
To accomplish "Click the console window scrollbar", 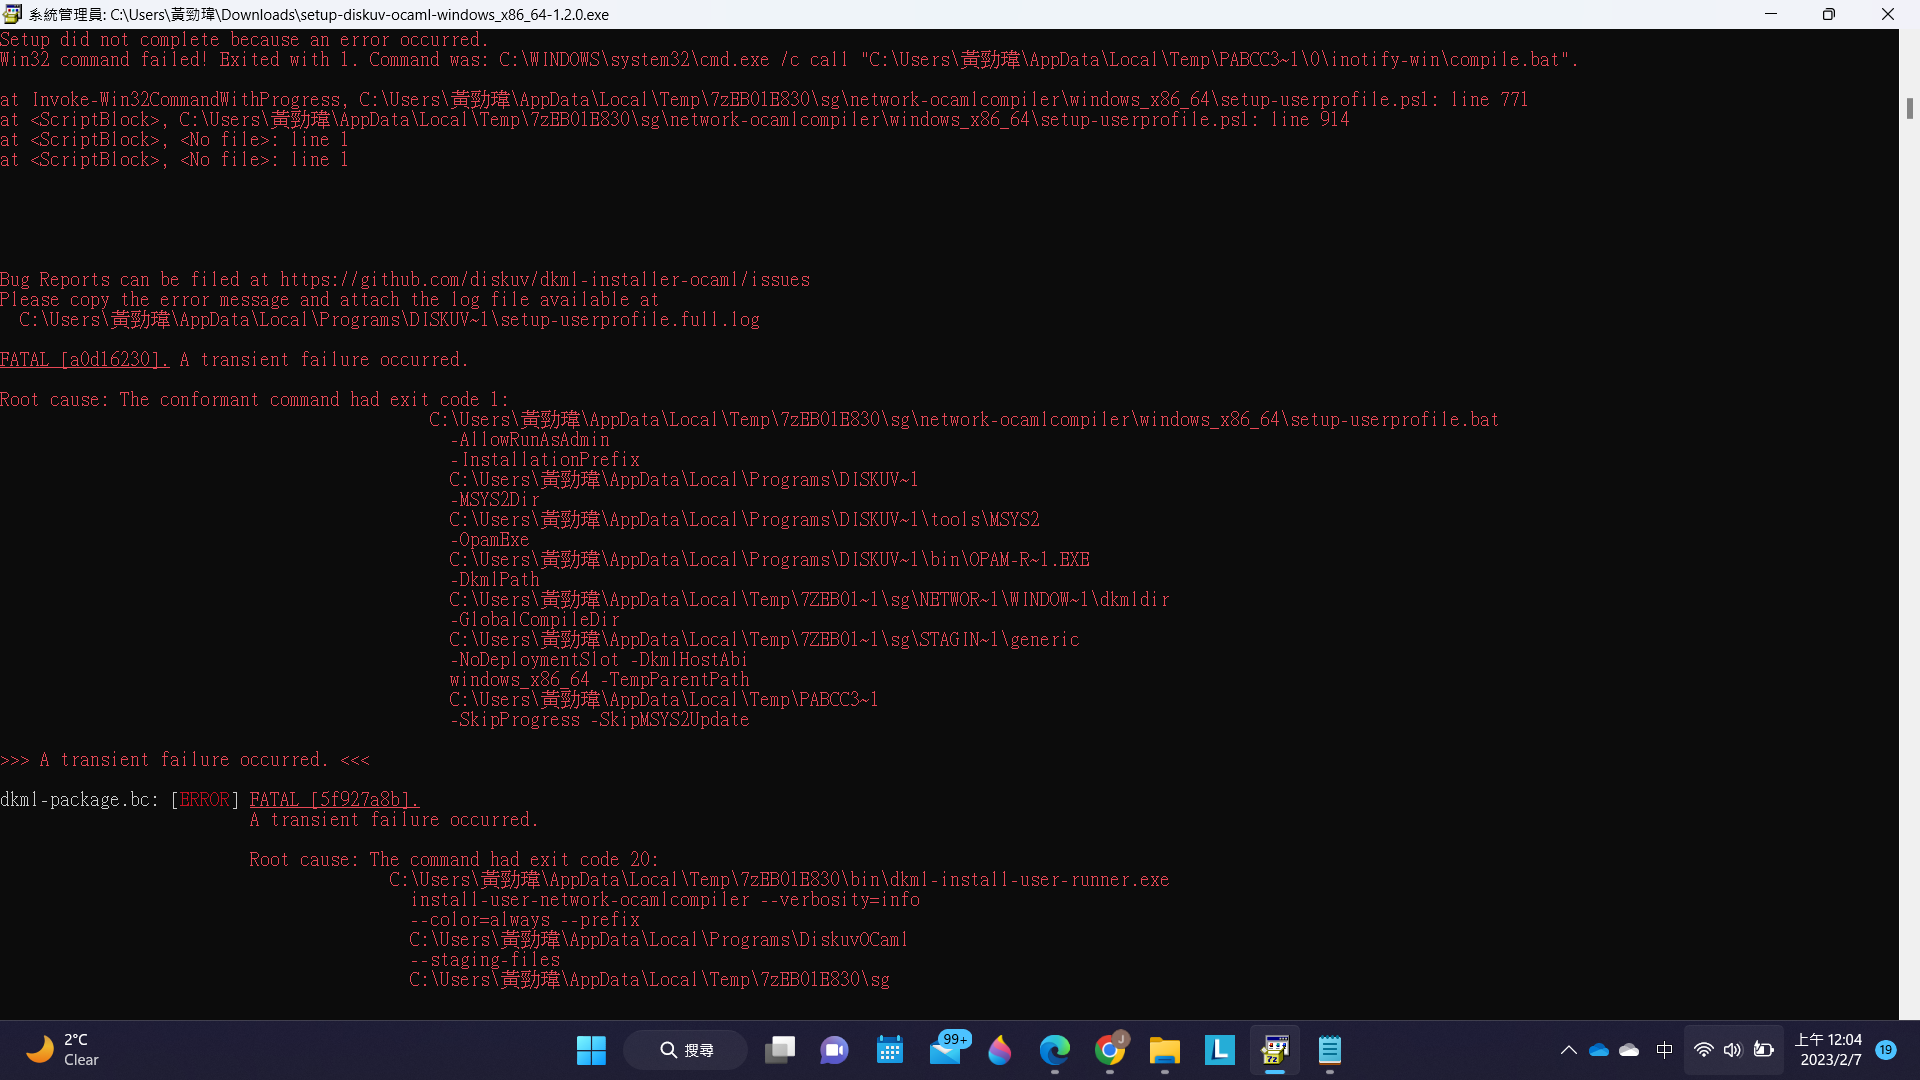I will 1910,110.
